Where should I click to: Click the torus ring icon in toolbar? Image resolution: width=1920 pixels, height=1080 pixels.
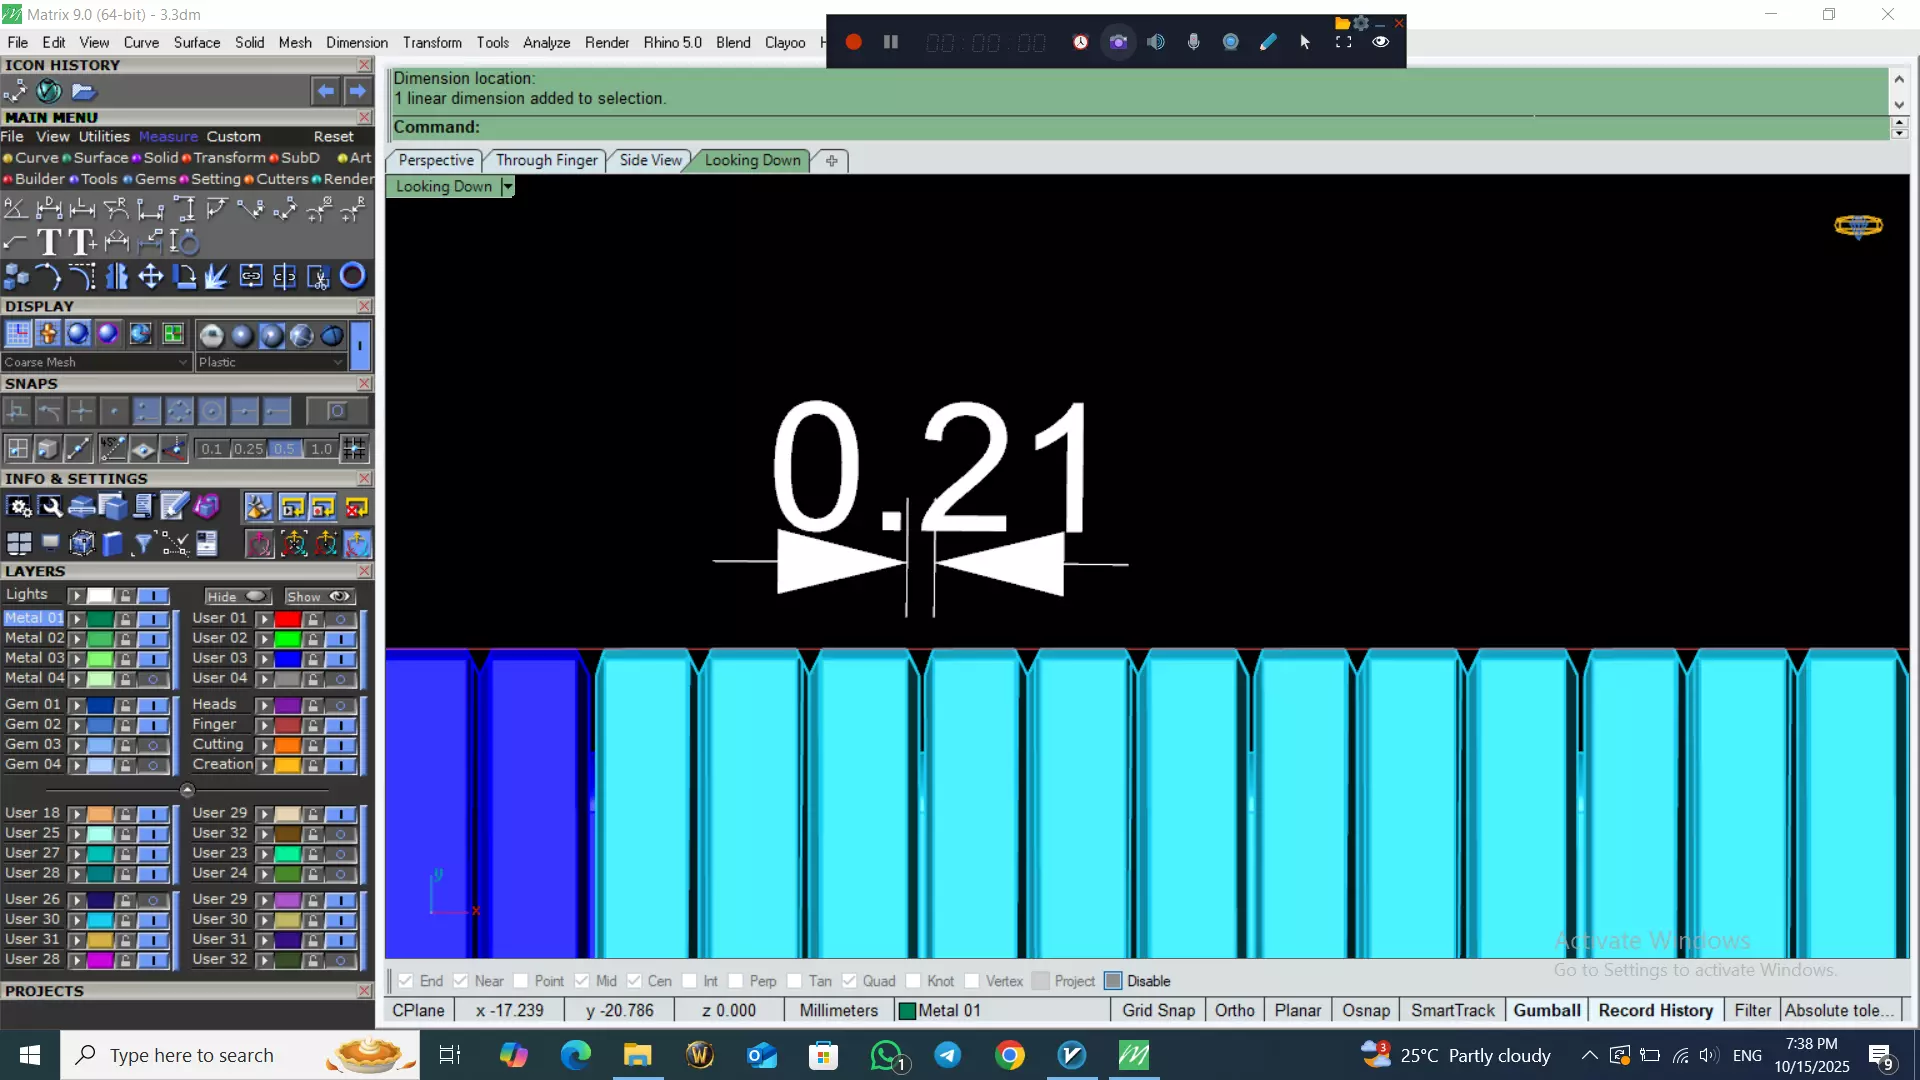pyautogui.click(x=352, y=276)
